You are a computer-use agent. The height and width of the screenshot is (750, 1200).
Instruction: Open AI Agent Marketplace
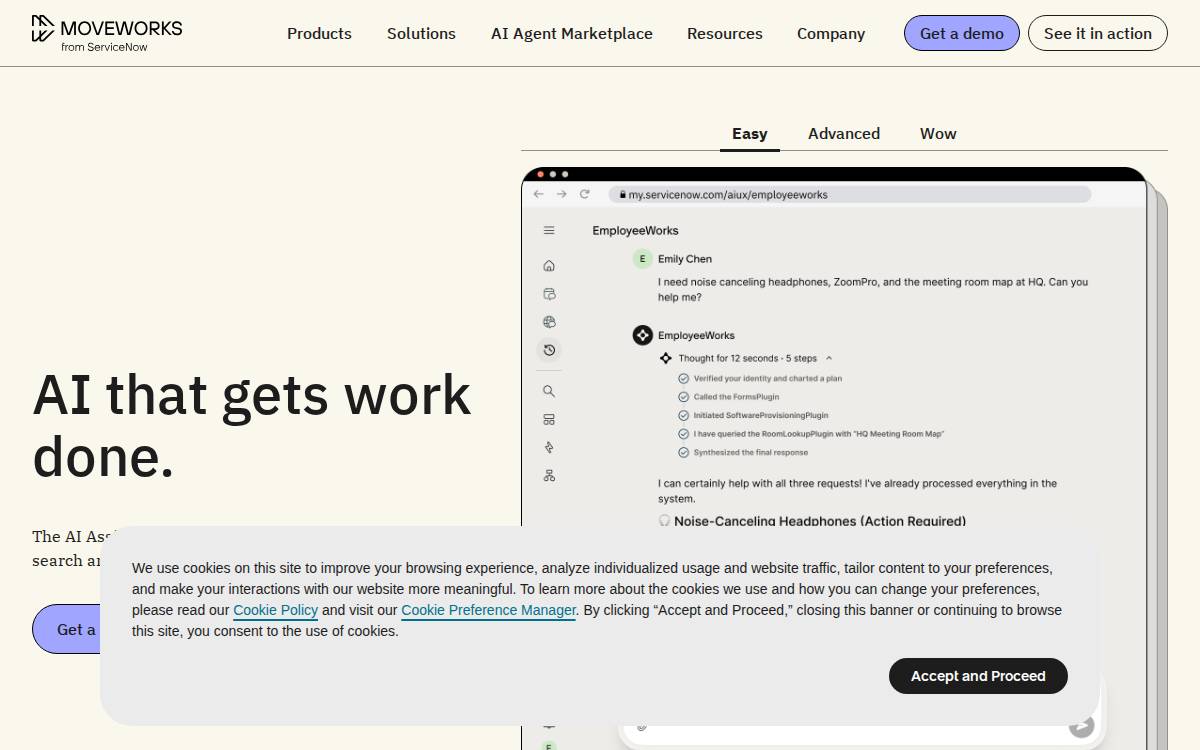[x=572, y=33]
